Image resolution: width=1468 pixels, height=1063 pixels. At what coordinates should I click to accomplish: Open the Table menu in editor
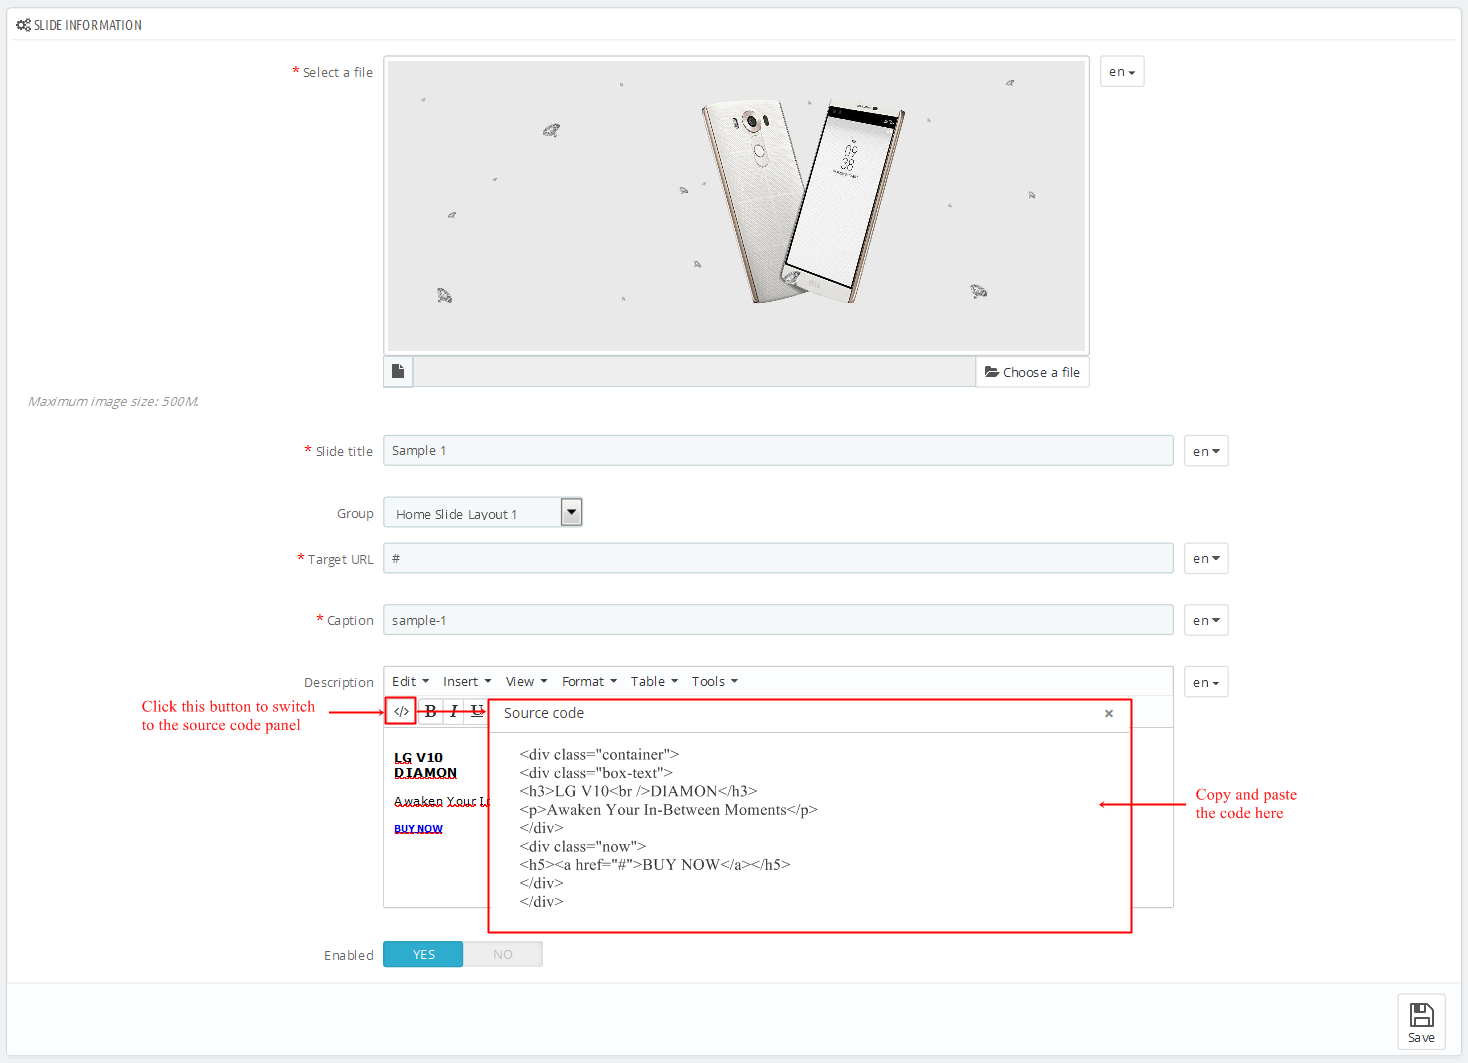point(654,682)
